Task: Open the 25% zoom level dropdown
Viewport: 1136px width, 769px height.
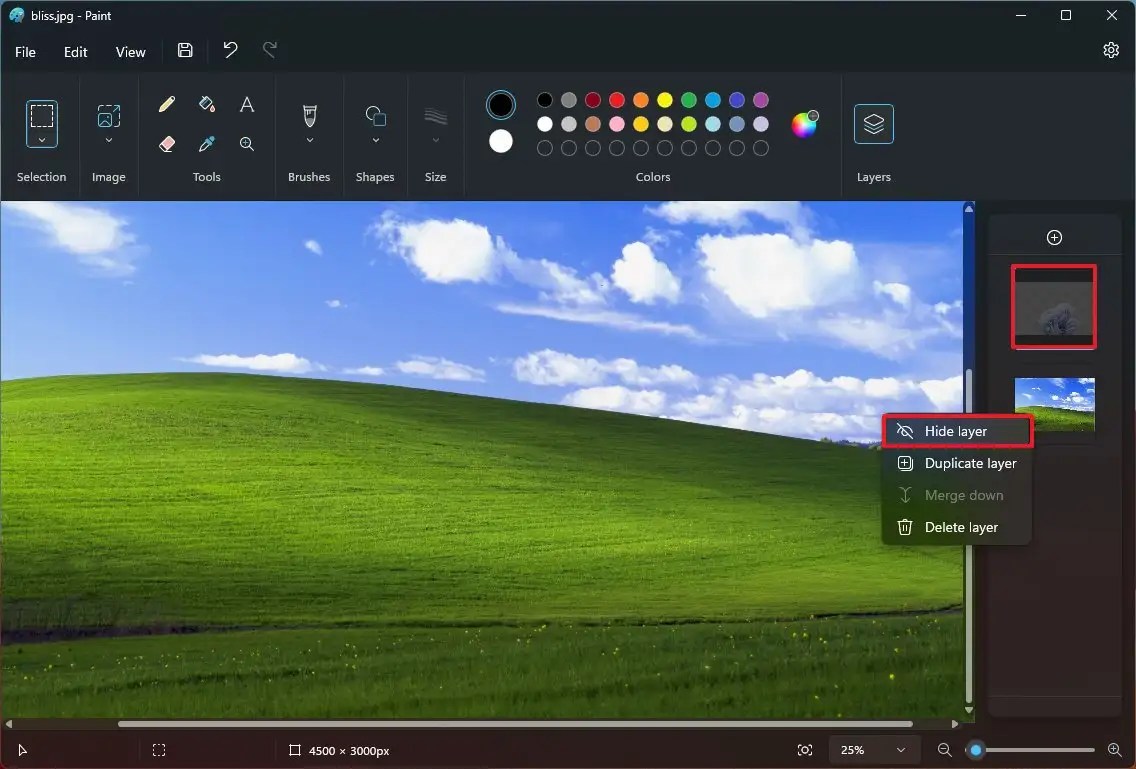Action: point(873,750)
